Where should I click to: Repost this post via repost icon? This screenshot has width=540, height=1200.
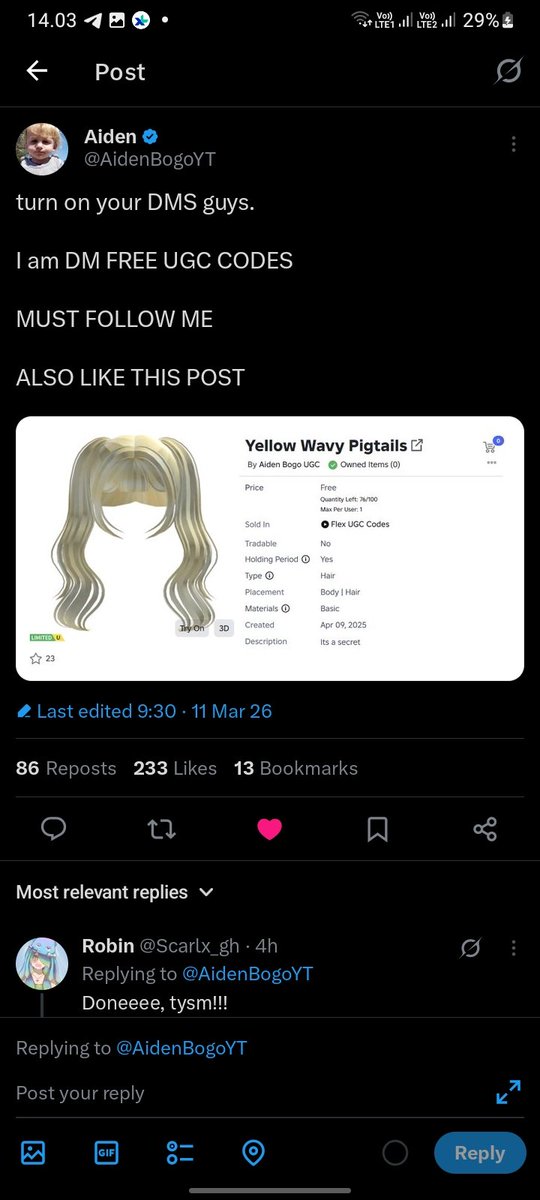pos(161,829)
